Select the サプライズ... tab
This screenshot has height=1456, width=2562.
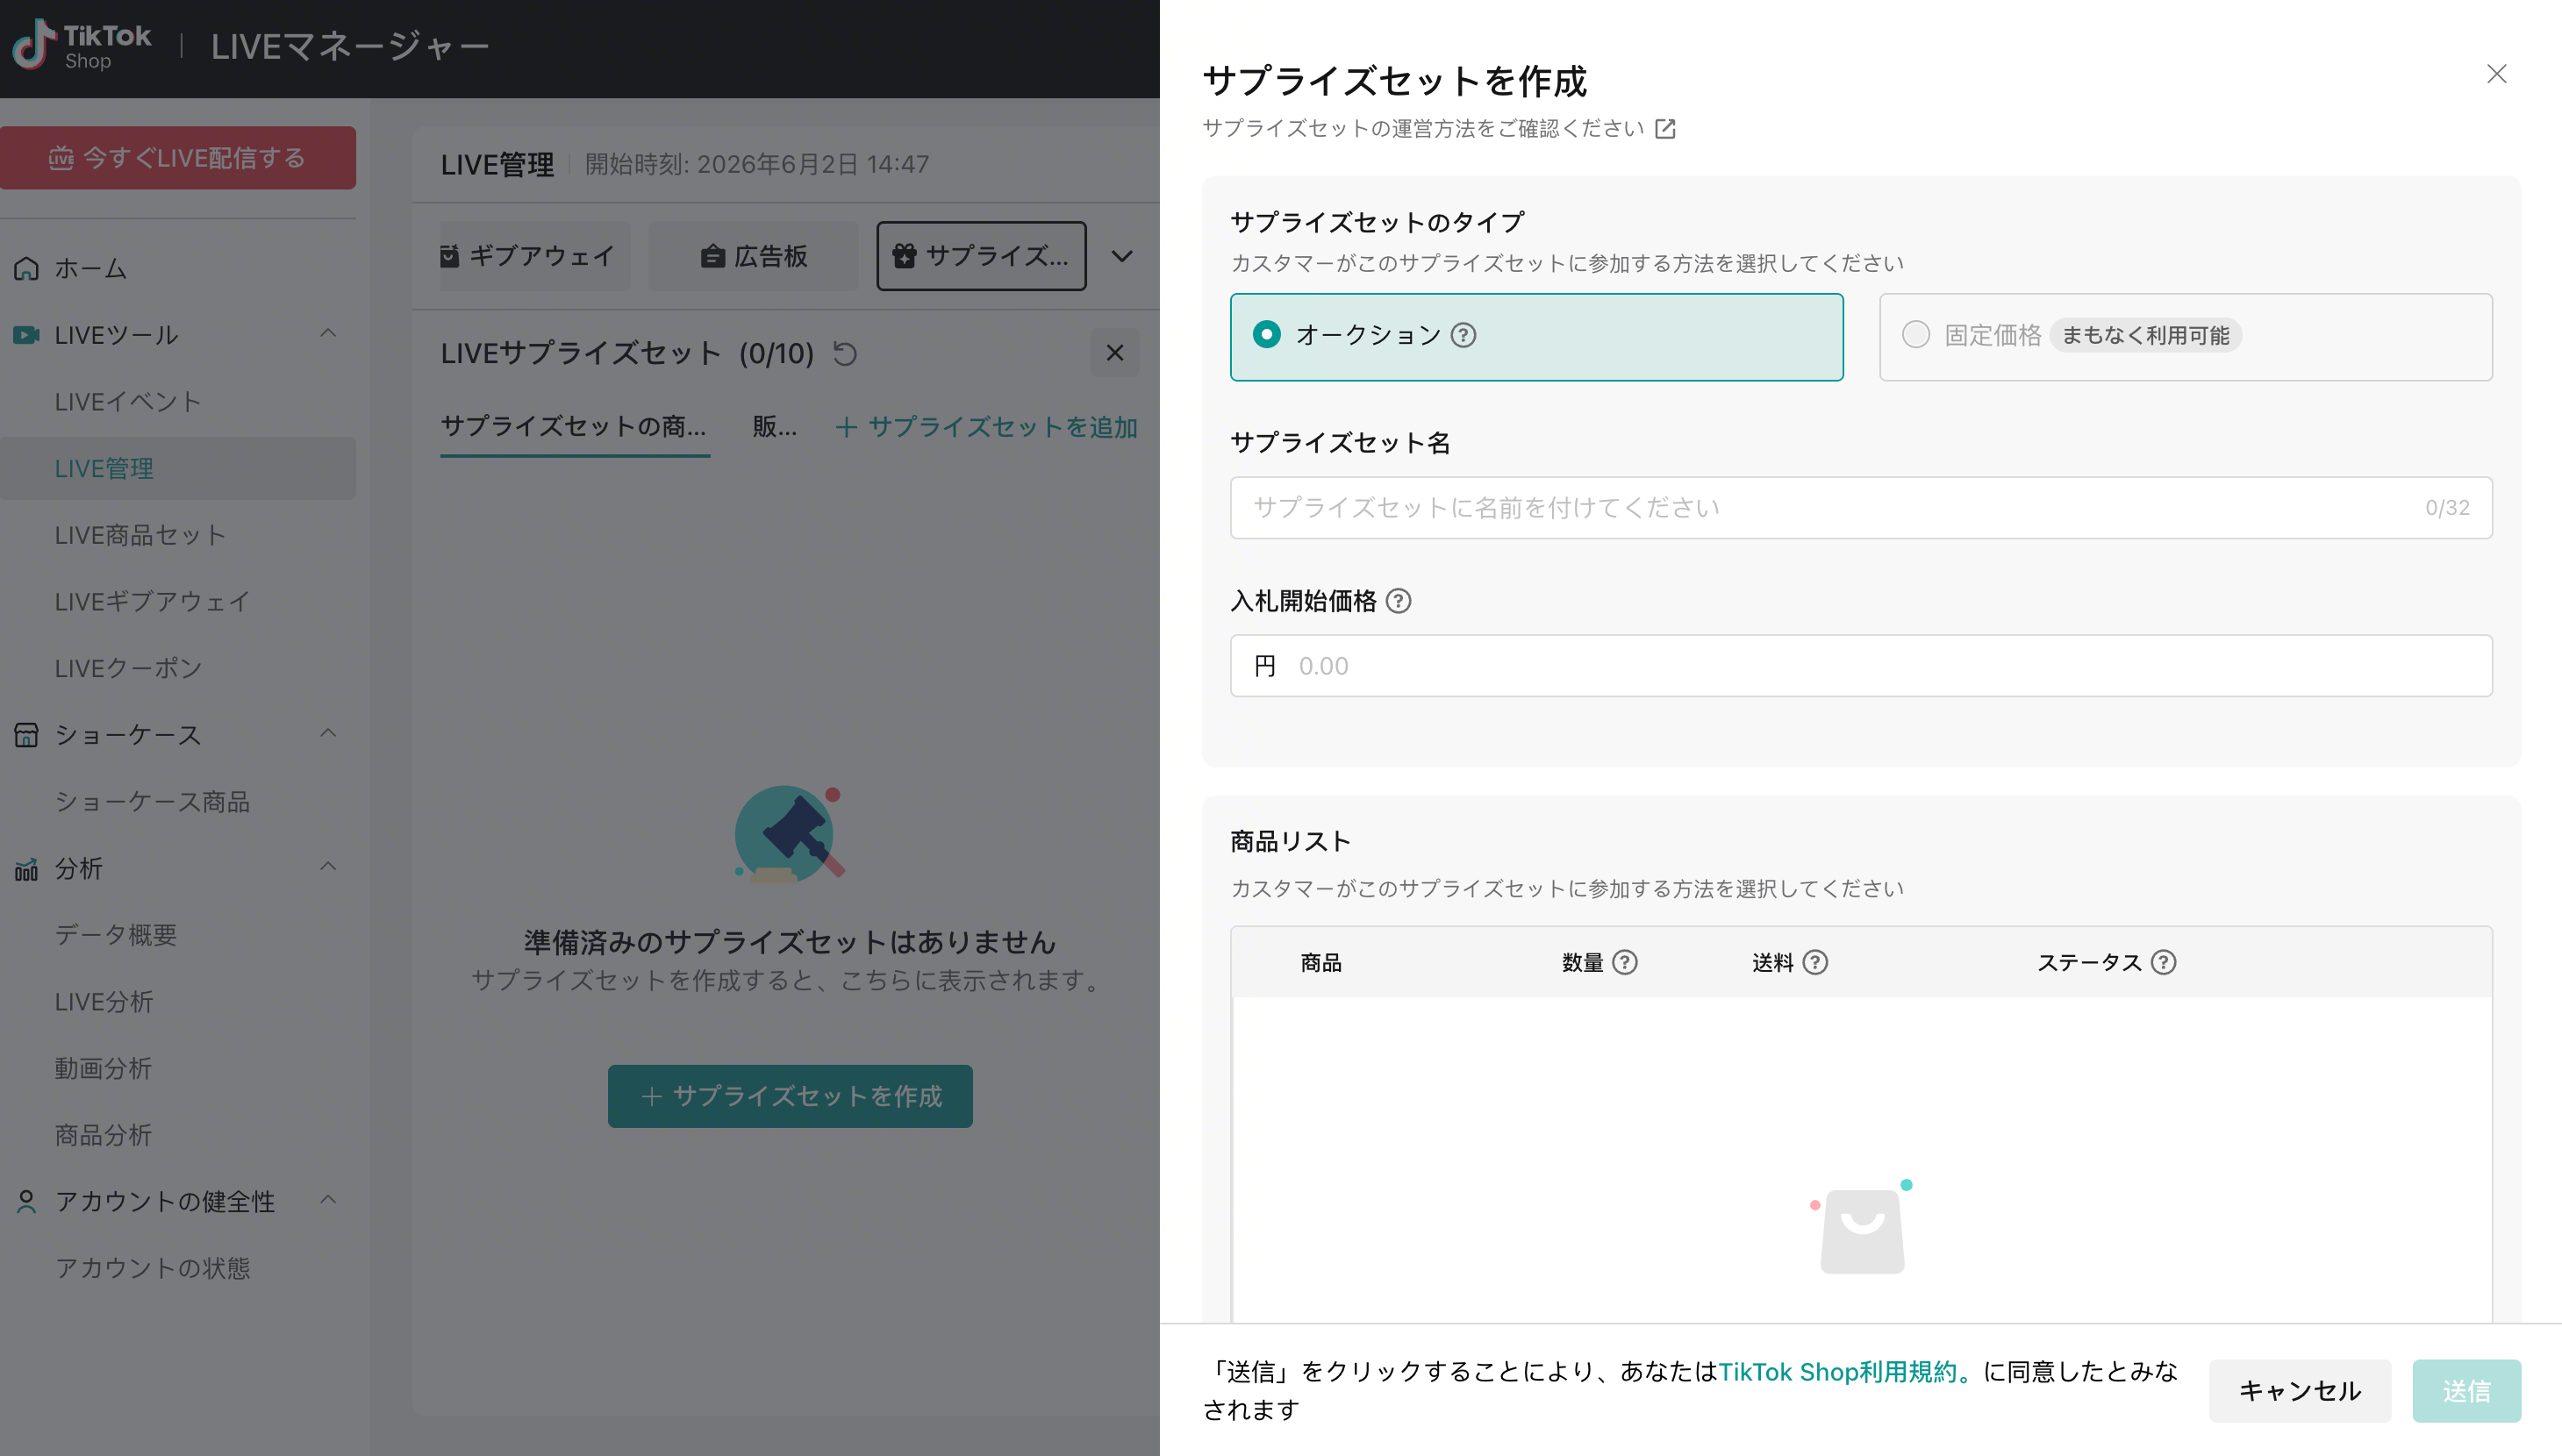[981, 256]
